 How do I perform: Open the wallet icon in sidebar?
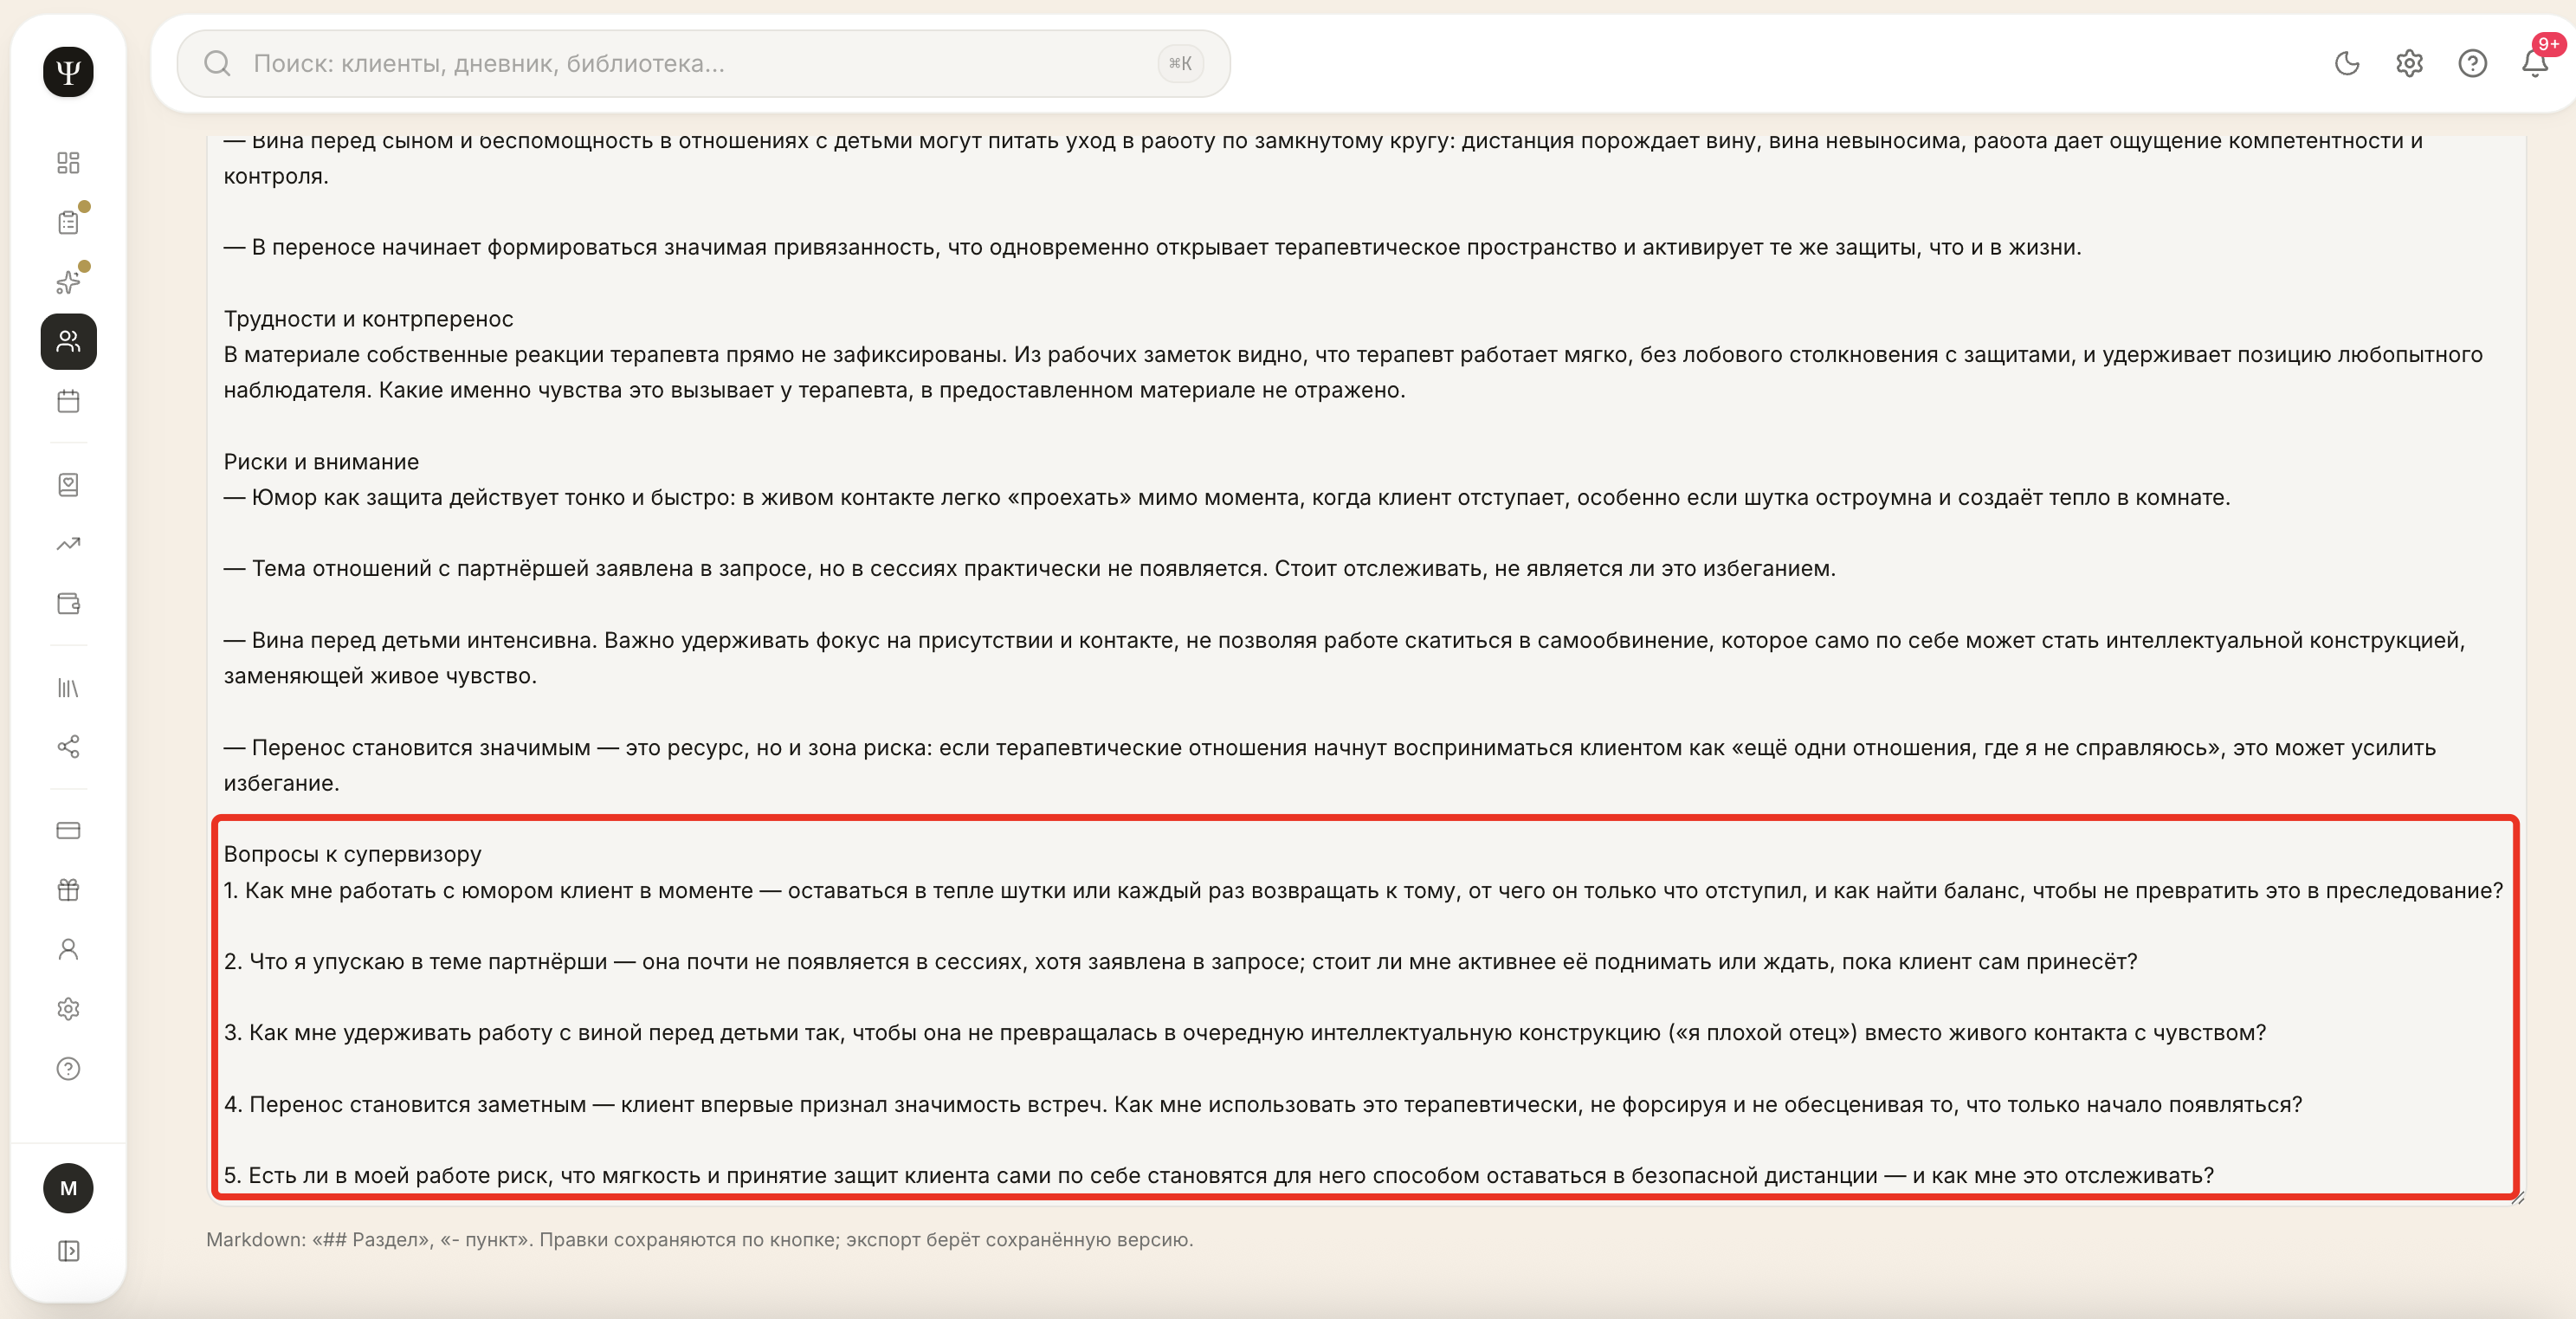(68, 604)
